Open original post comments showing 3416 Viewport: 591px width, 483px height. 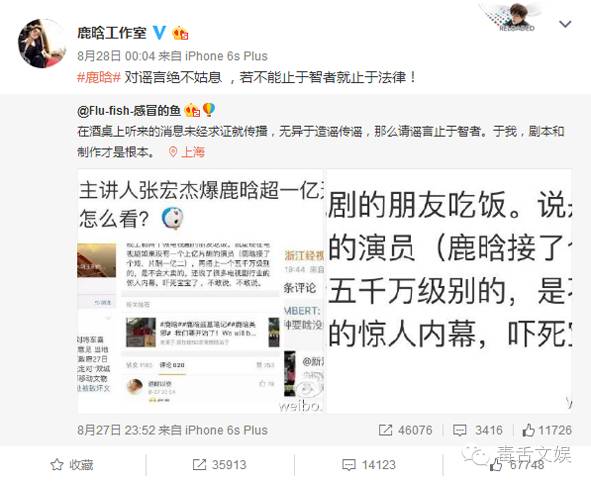coord(478,430)
